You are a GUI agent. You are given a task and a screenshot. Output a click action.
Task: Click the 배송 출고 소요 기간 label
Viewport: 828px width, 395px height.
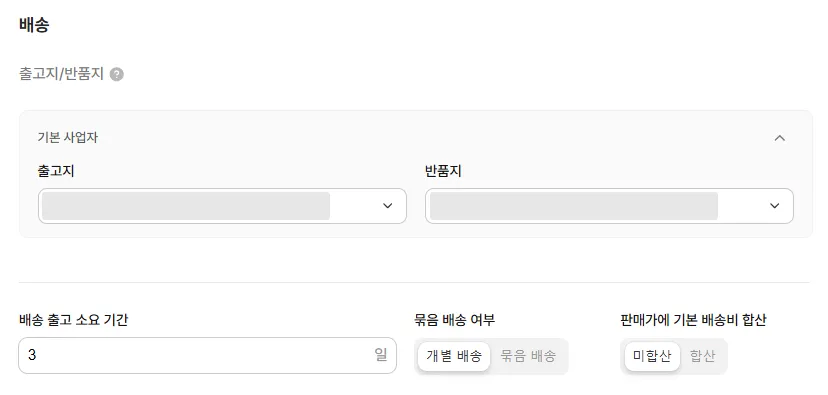tap(73, 320)
